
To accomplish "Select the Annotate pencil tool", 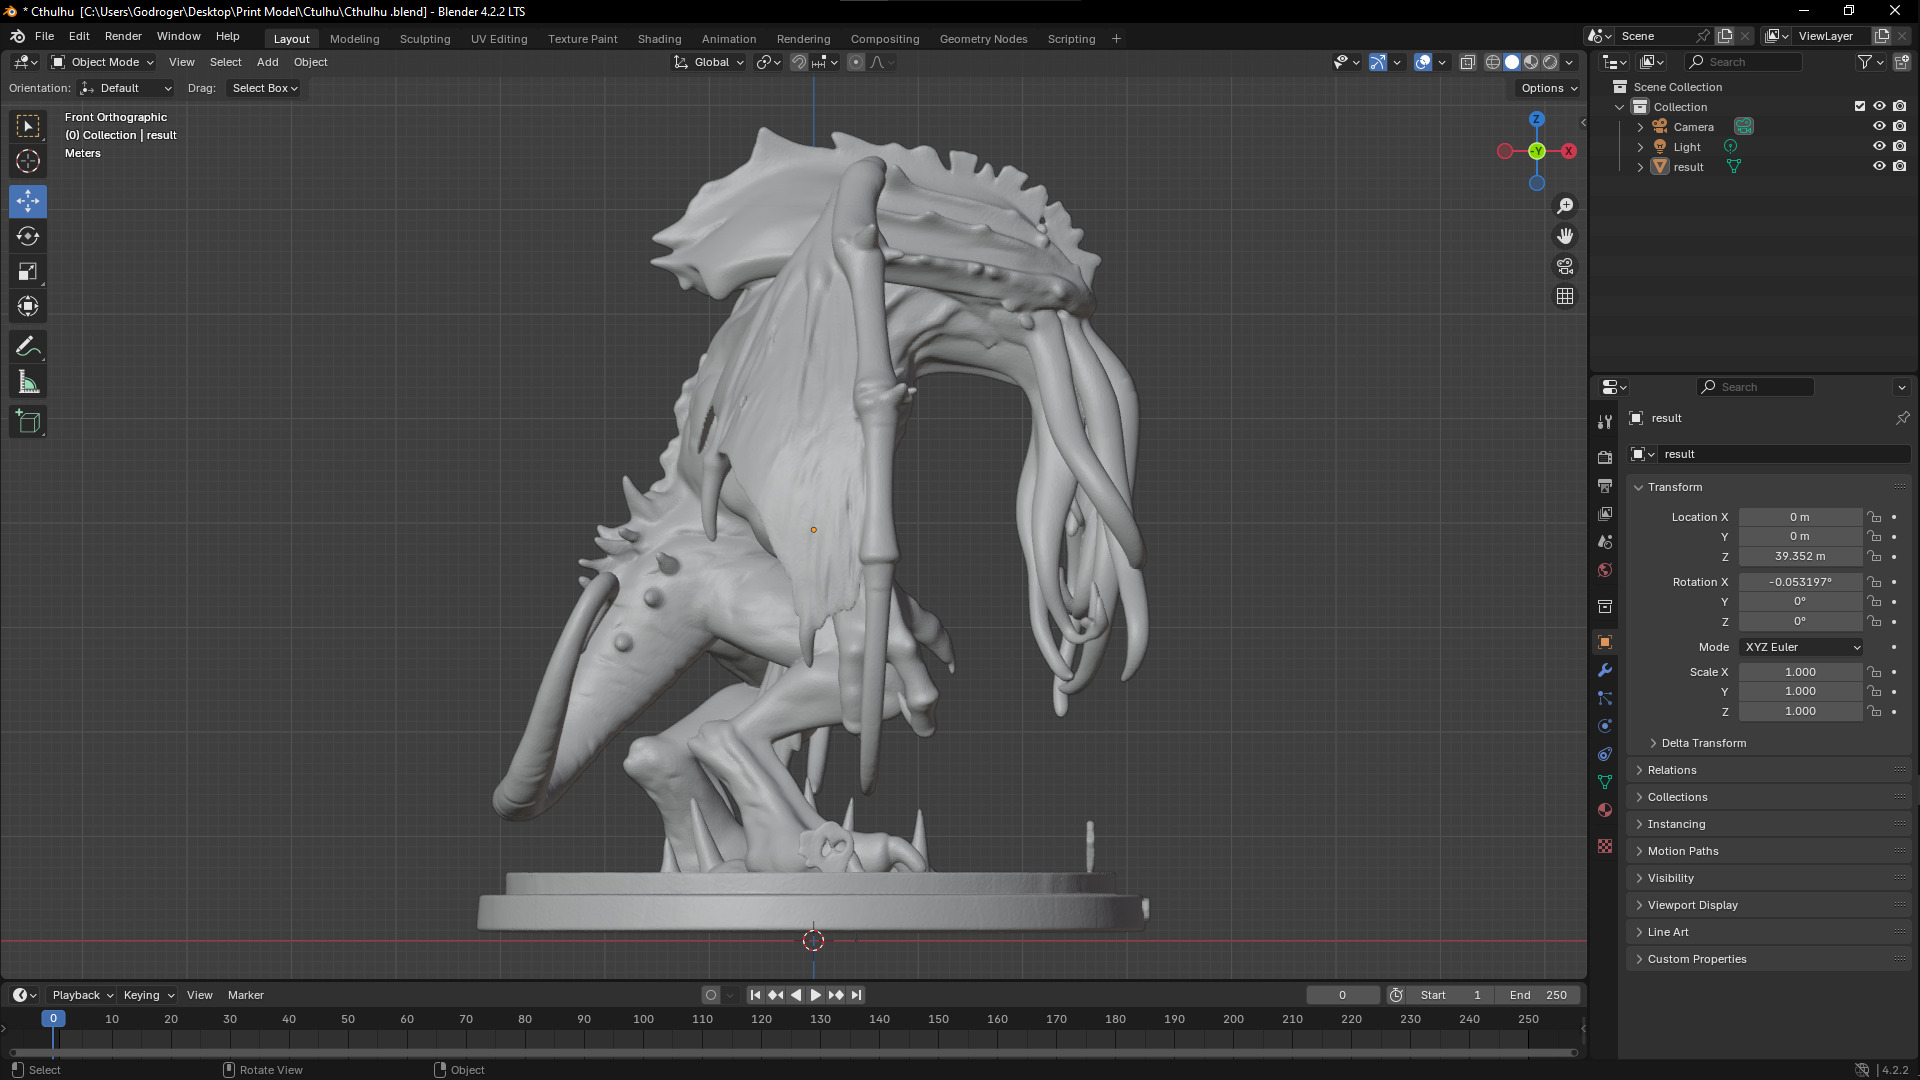I will [28, 347].
